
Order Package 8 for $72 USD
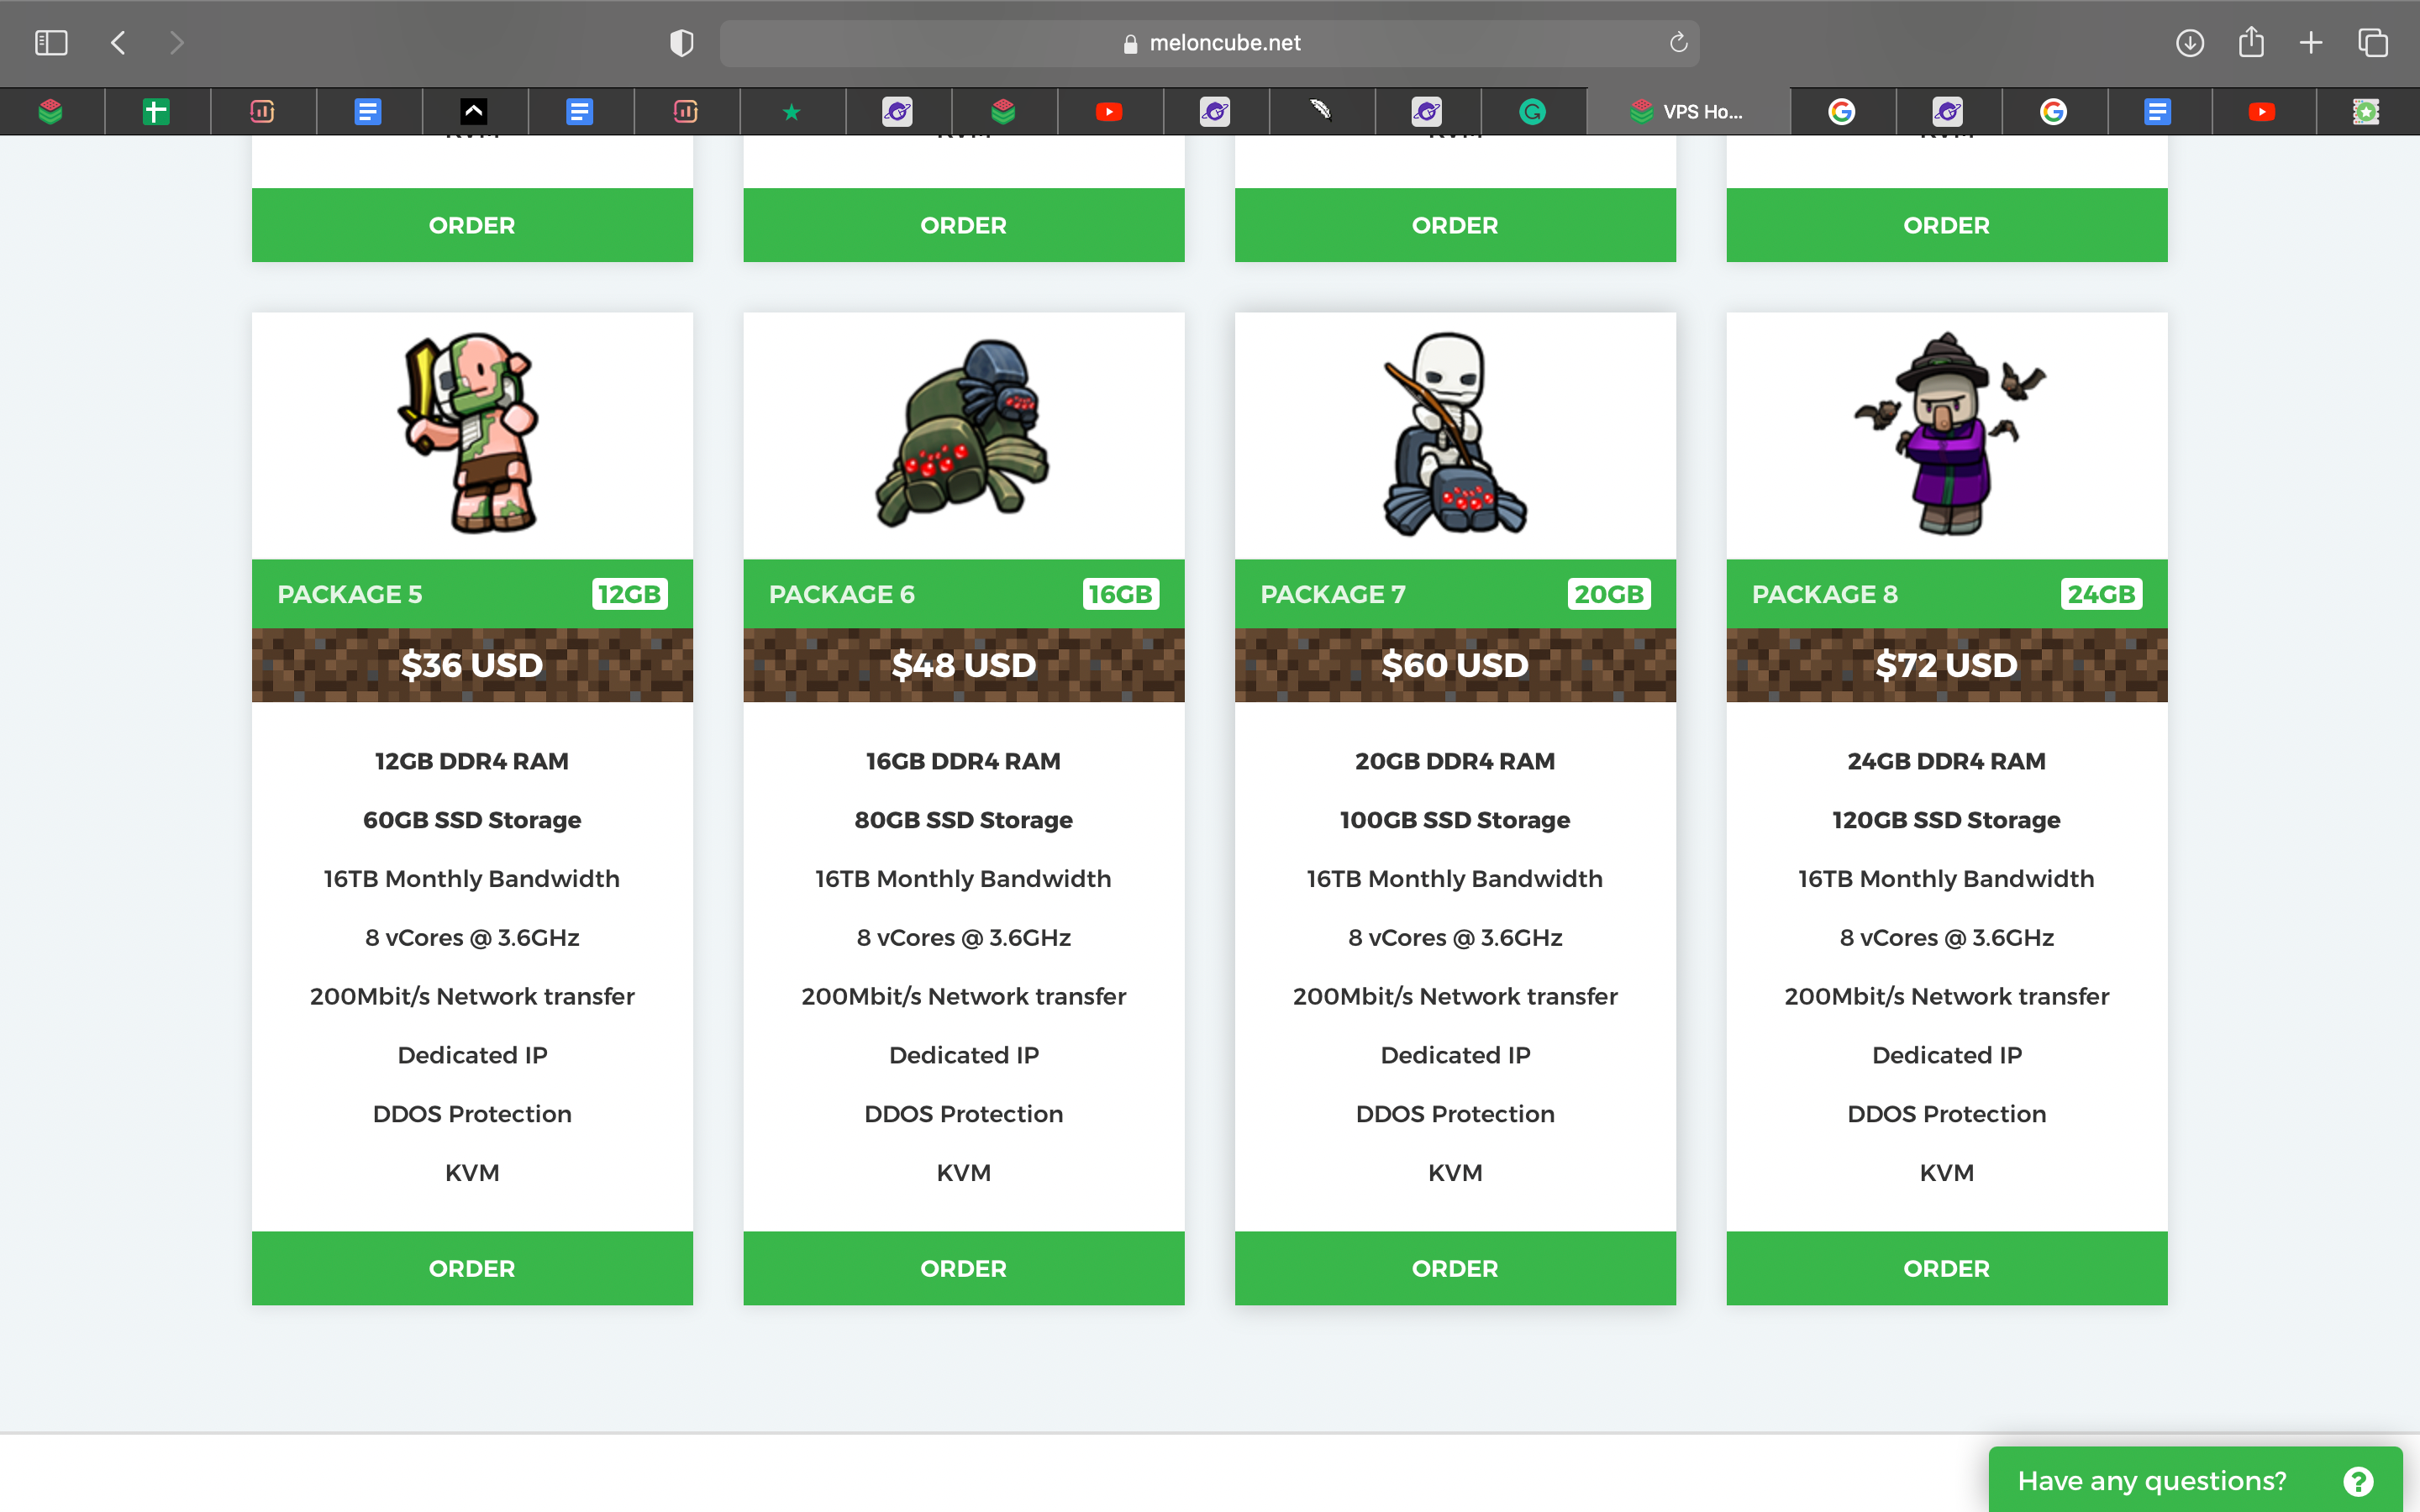1947,1268
